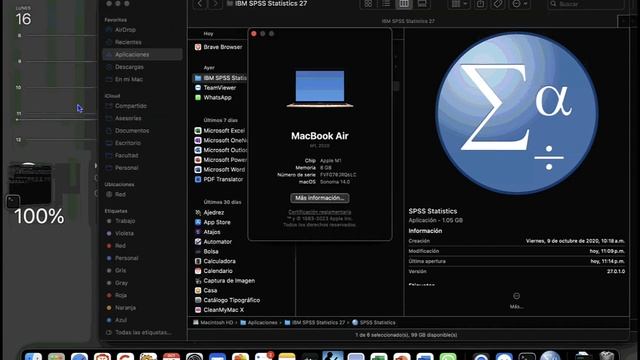Filter by Azul tag

coord(121,320)
